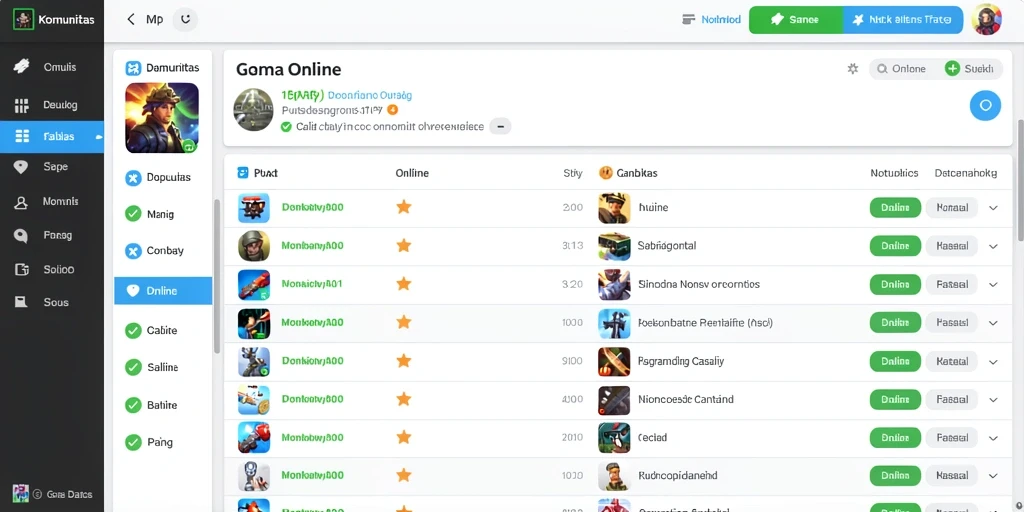Open the user avatar profile
The image size is (1024, 512).
pos(986,20)
